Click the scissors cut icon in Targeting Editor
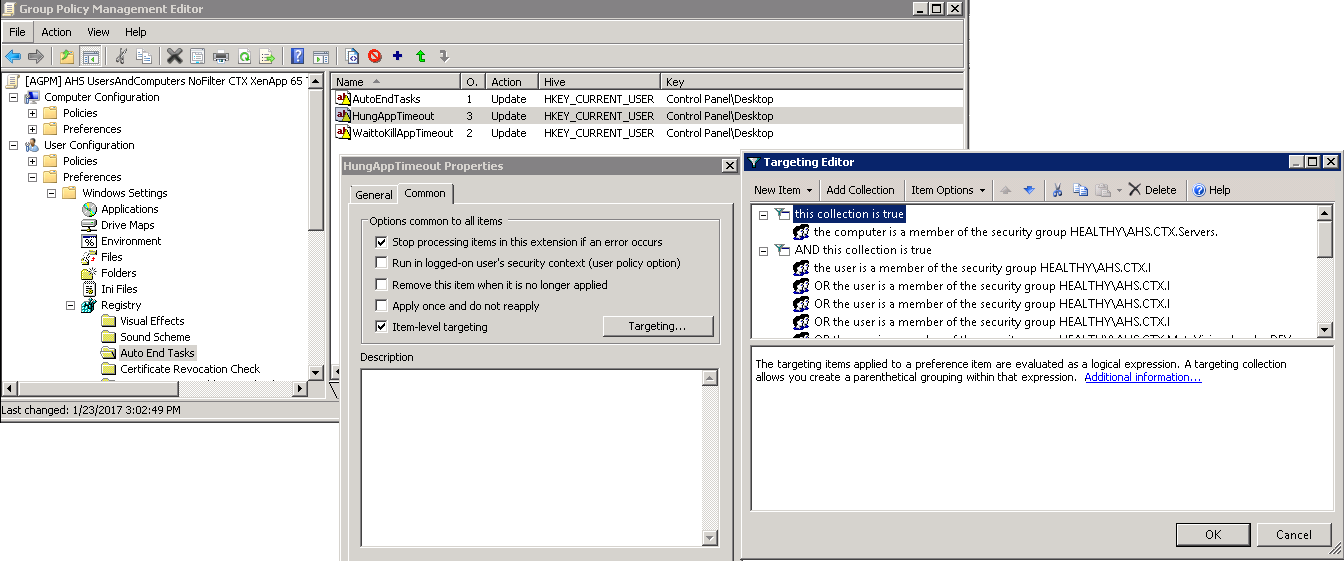The width and height of the screenshot is (1344, 561). 1057,190
